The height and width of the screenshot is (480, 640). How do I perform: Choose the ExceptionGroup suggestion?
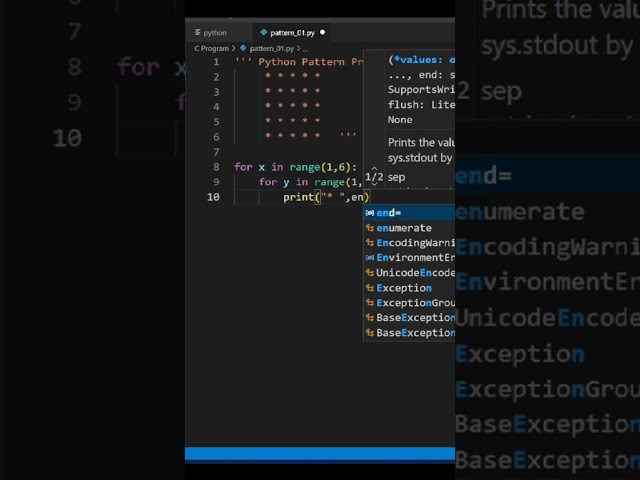click(x=409, y=303)
